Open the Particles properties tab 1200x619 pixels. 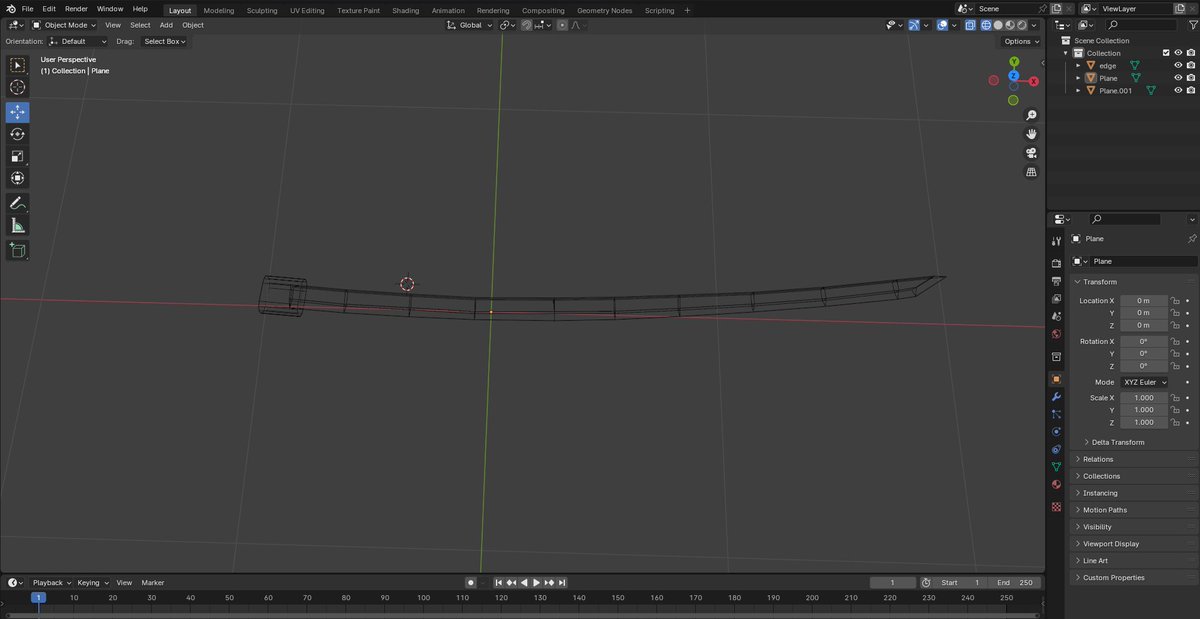1056,414
